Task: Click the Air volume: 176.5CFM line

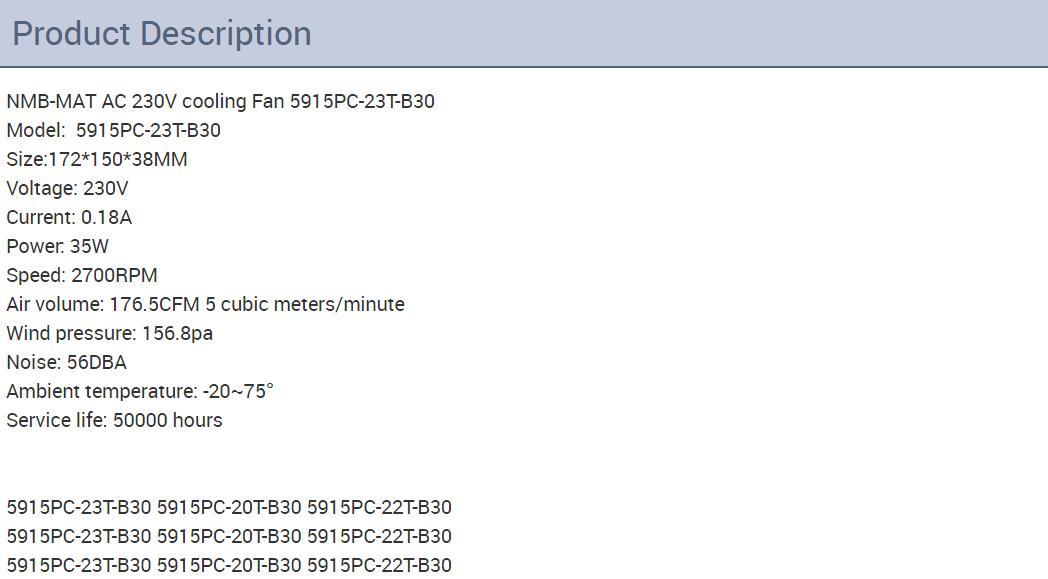Action: point(205,304)
